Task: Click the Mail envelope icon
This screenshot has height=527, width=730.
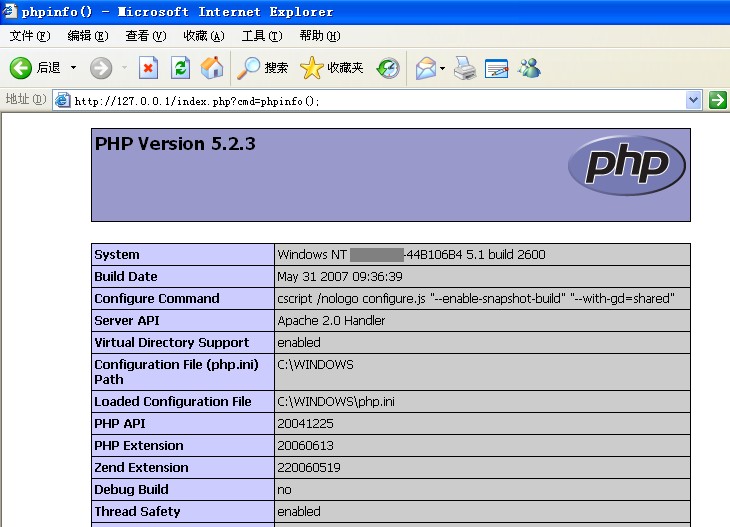Action: (425, 68)
